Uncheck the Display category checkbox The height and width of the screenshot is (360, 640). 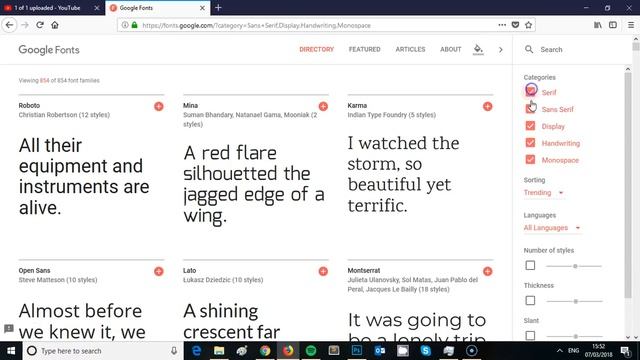click(530, 126)
